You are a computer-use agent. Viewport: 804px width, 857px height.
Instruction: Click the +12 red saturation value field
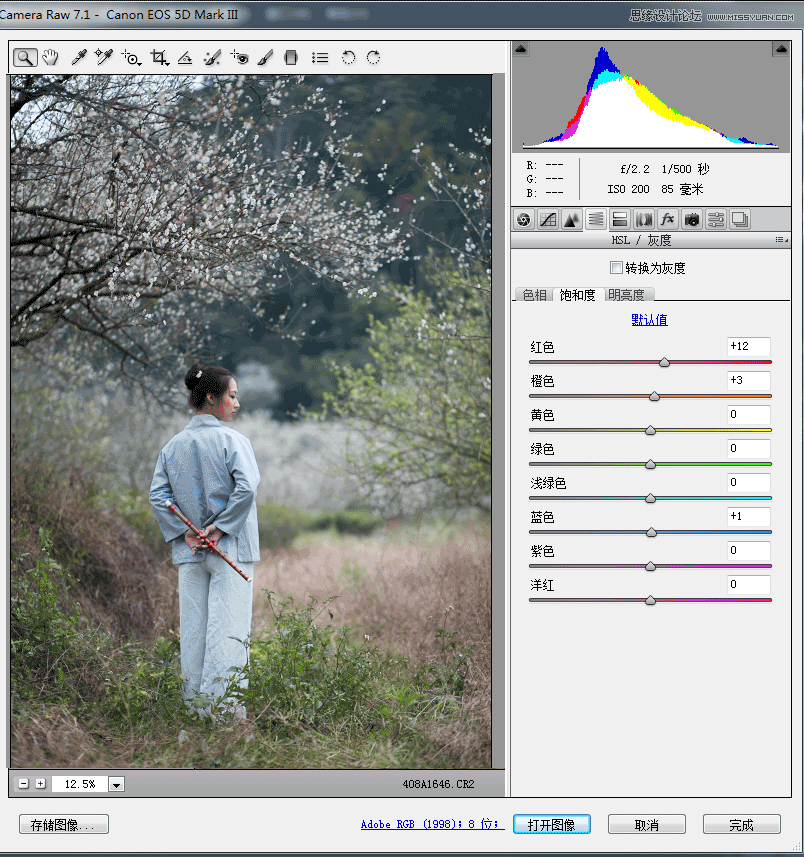749,346
